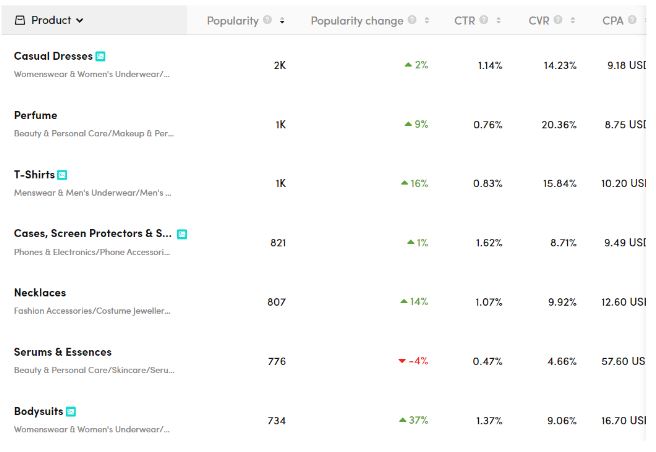This screenshot has width=656, height=452.
Task: Sort by Popularity change column
Action: pos(427,21)
